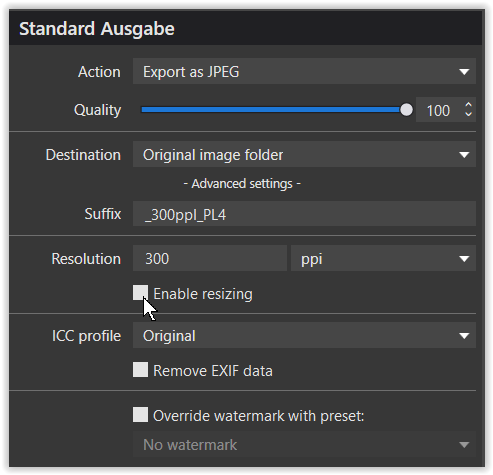The image size is (493, 475).
Task: Select the Original image folder combo box
Action: (x=304, y=154)
